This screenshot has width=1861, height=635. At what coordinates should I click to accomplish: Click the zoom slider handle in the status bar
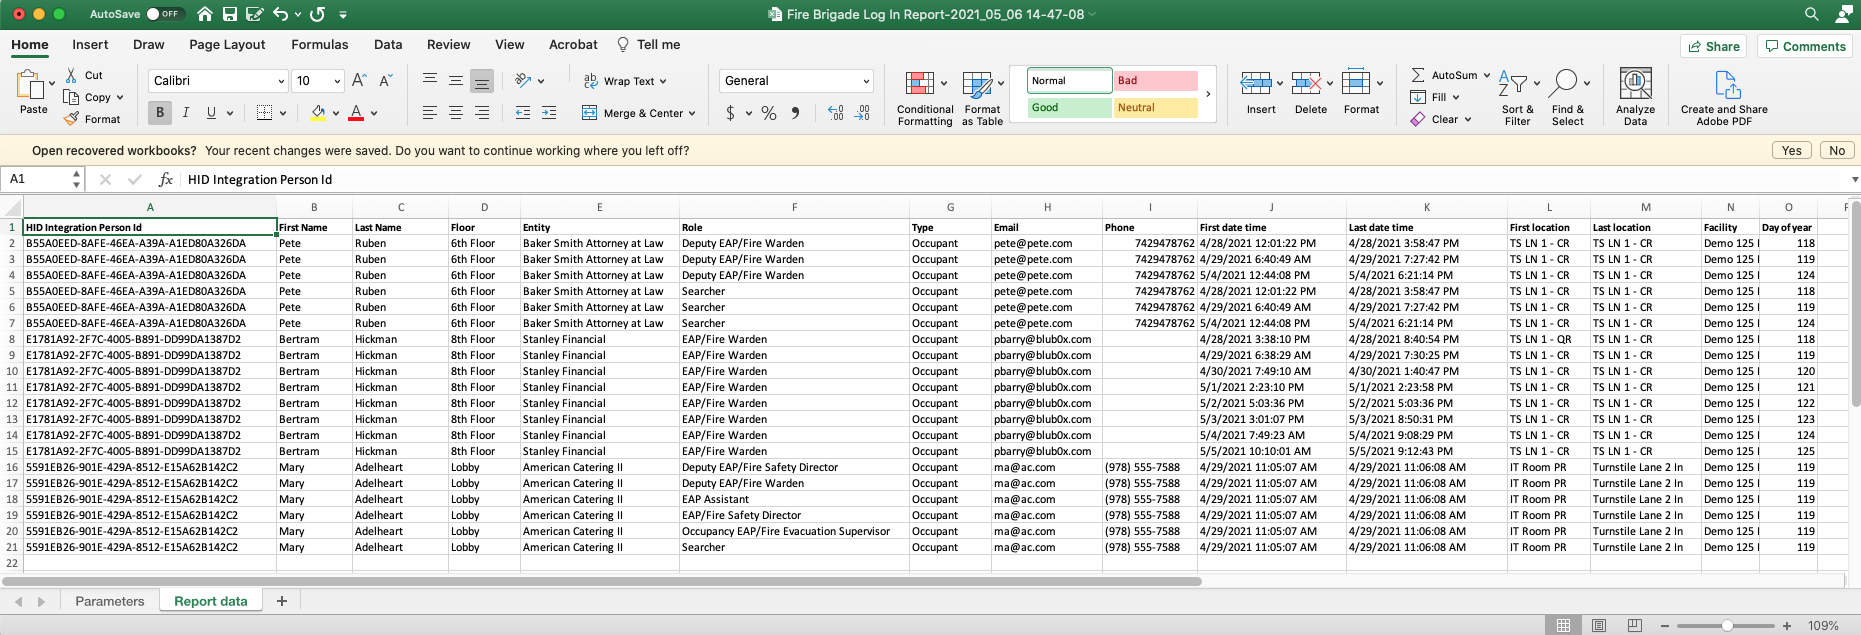1727,625
